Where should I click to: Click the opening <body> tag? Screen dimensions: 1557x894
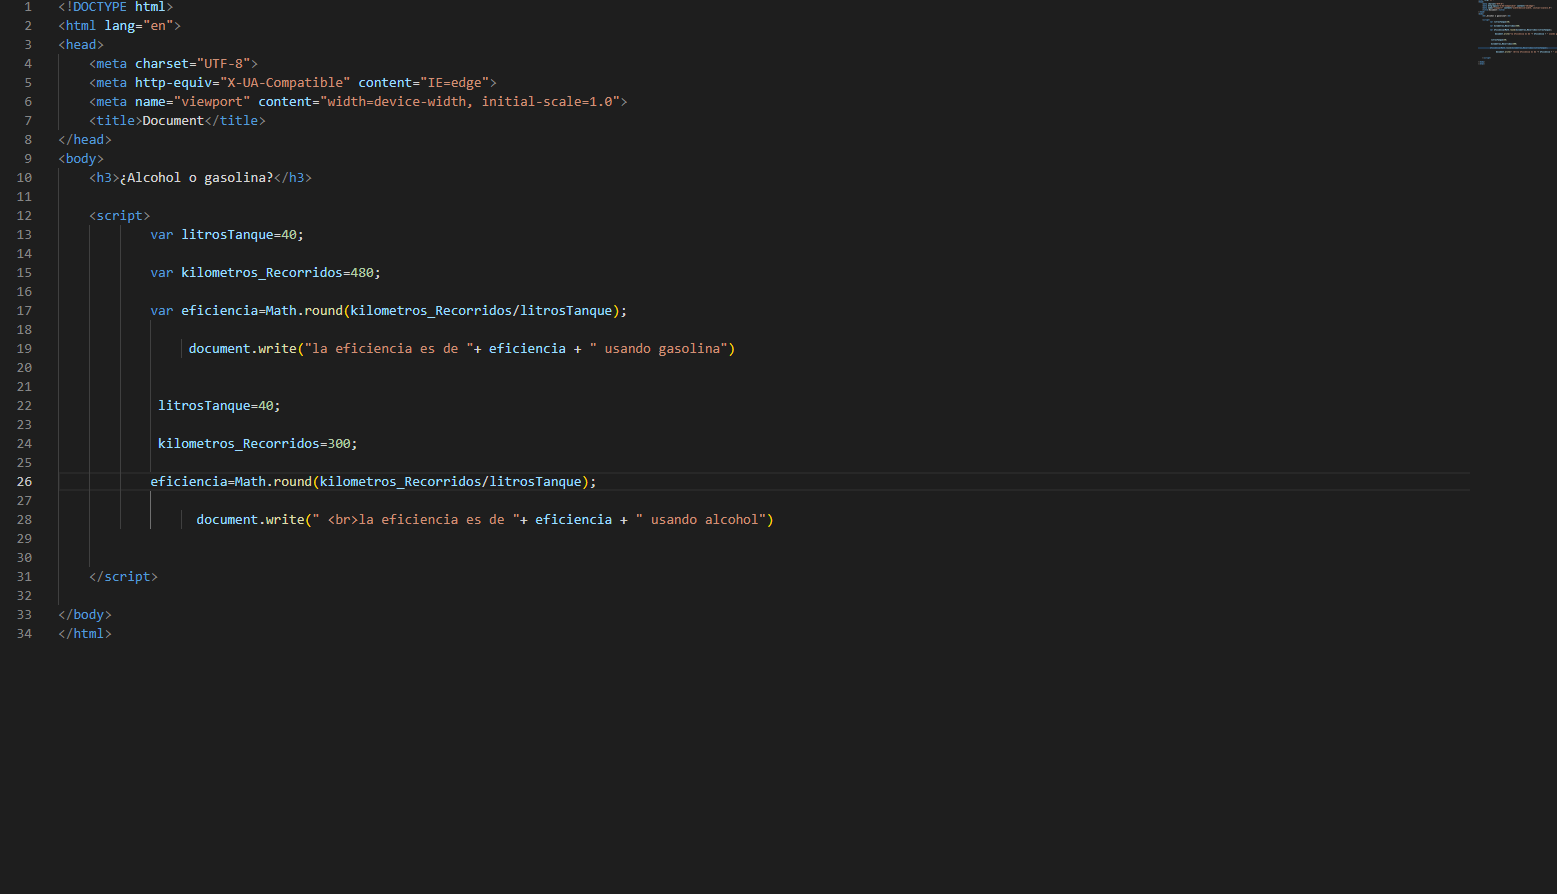coord(81,159)
